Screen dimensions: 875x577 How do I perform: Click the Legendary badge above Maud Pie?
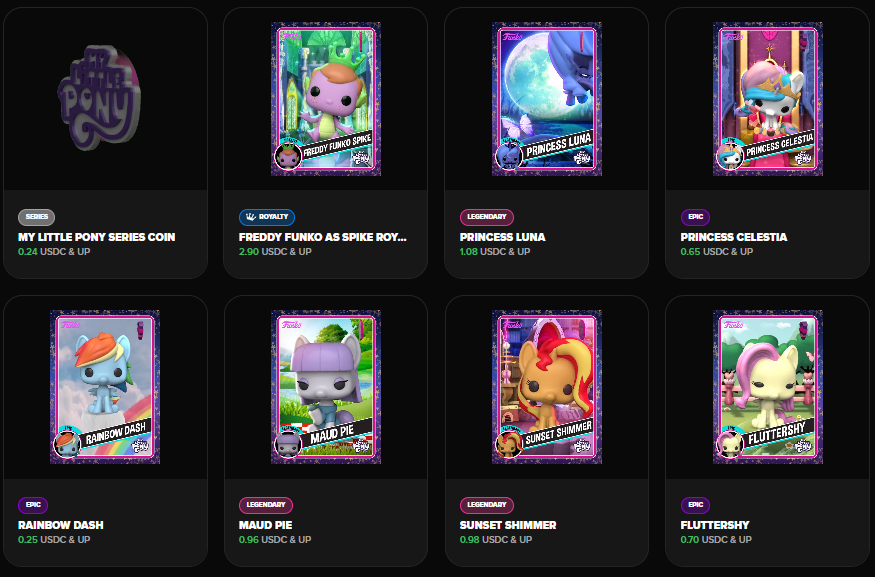(266, 505)
